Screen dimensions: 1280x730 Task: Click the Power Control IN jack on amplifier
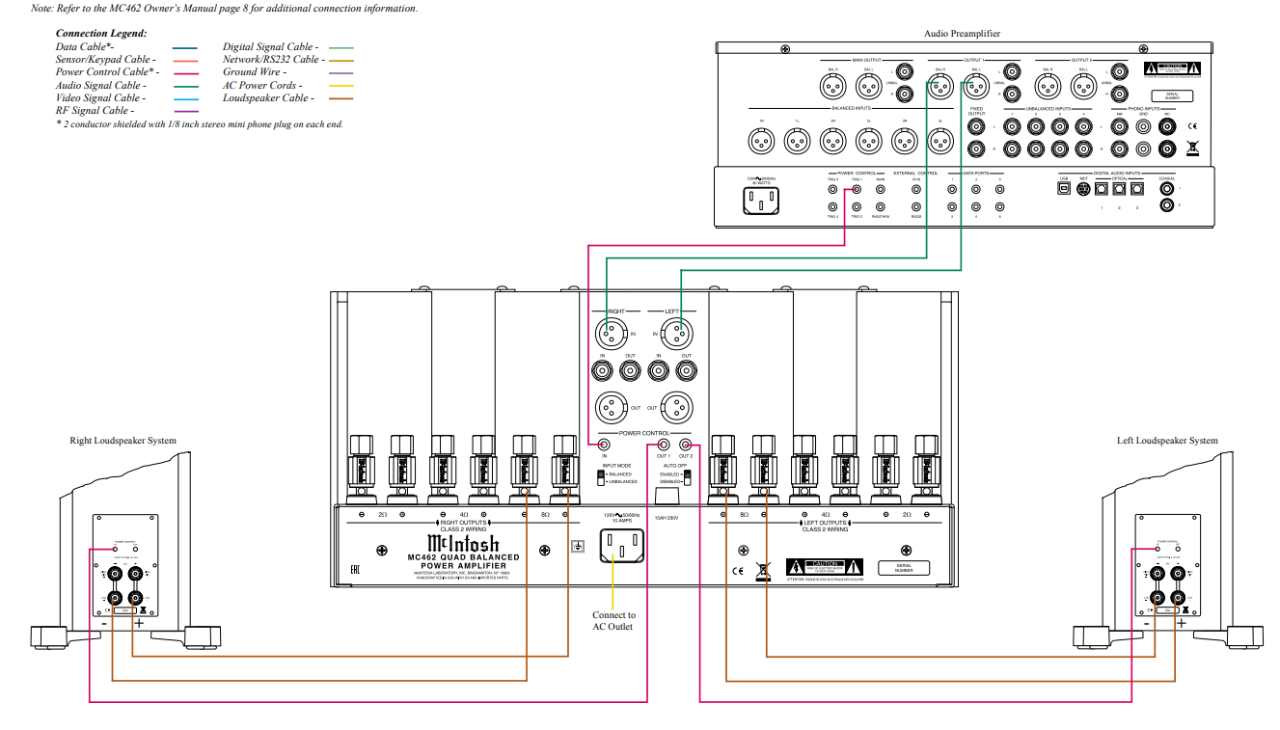[x=603, y=445]
